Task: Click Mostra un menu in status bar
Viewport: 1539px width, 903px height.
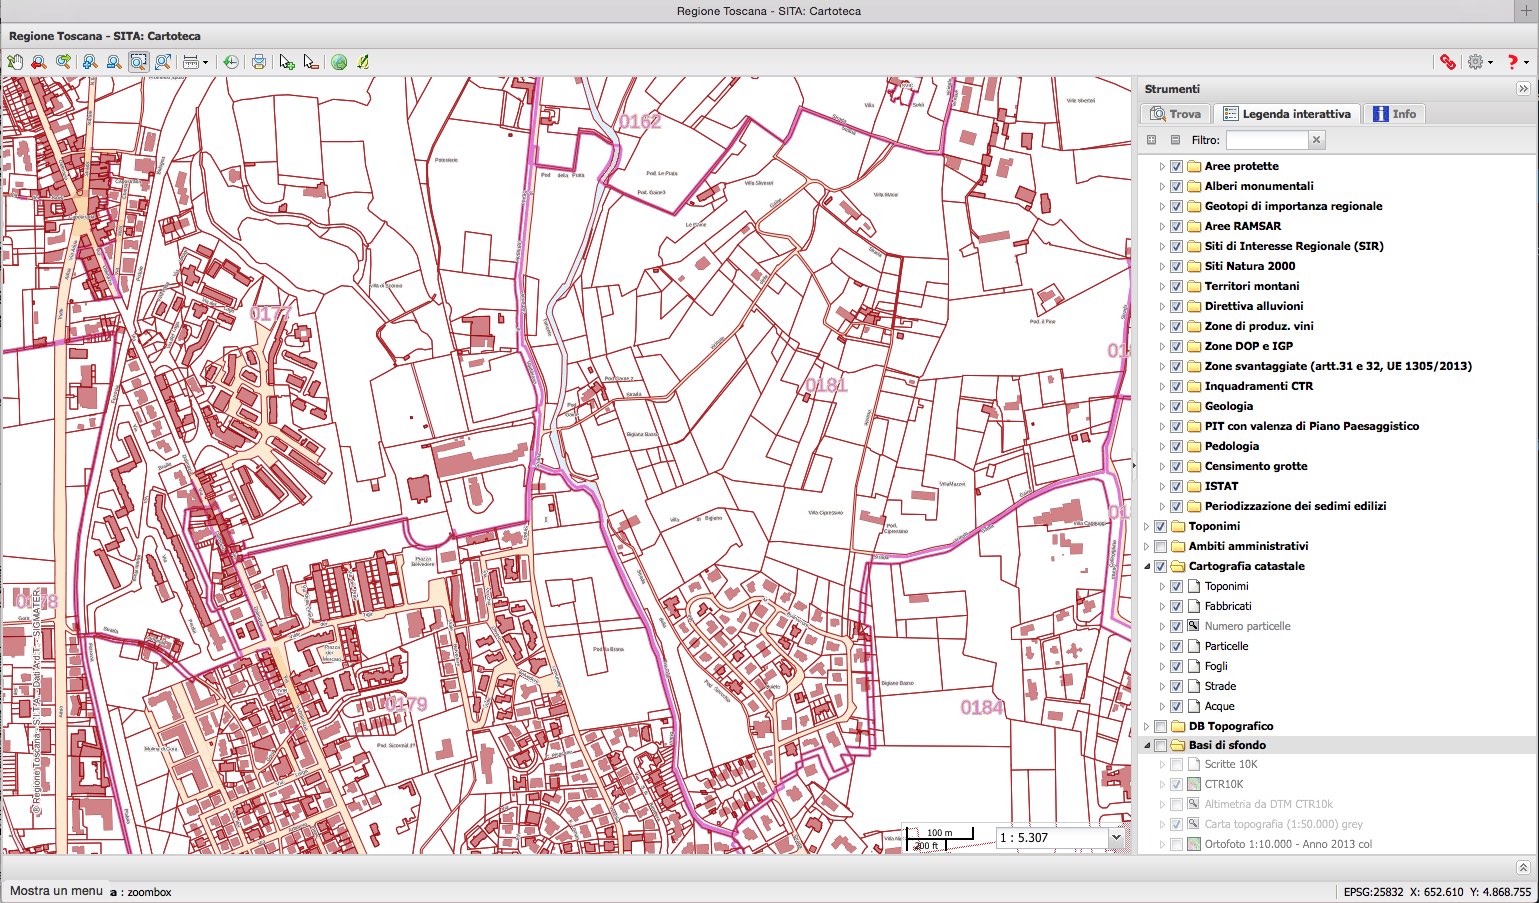Action: click(x=56, y=891)
